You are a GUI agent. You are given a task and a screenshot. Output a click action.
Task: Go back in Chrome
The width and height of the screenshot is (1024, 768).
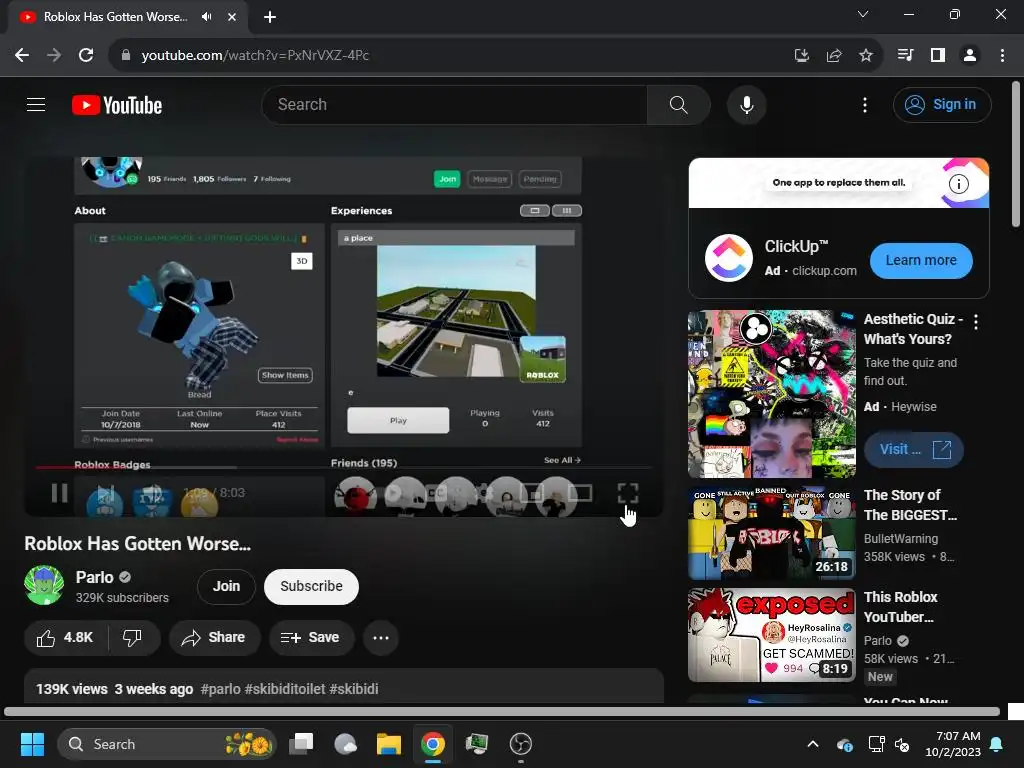pos(22,56)
